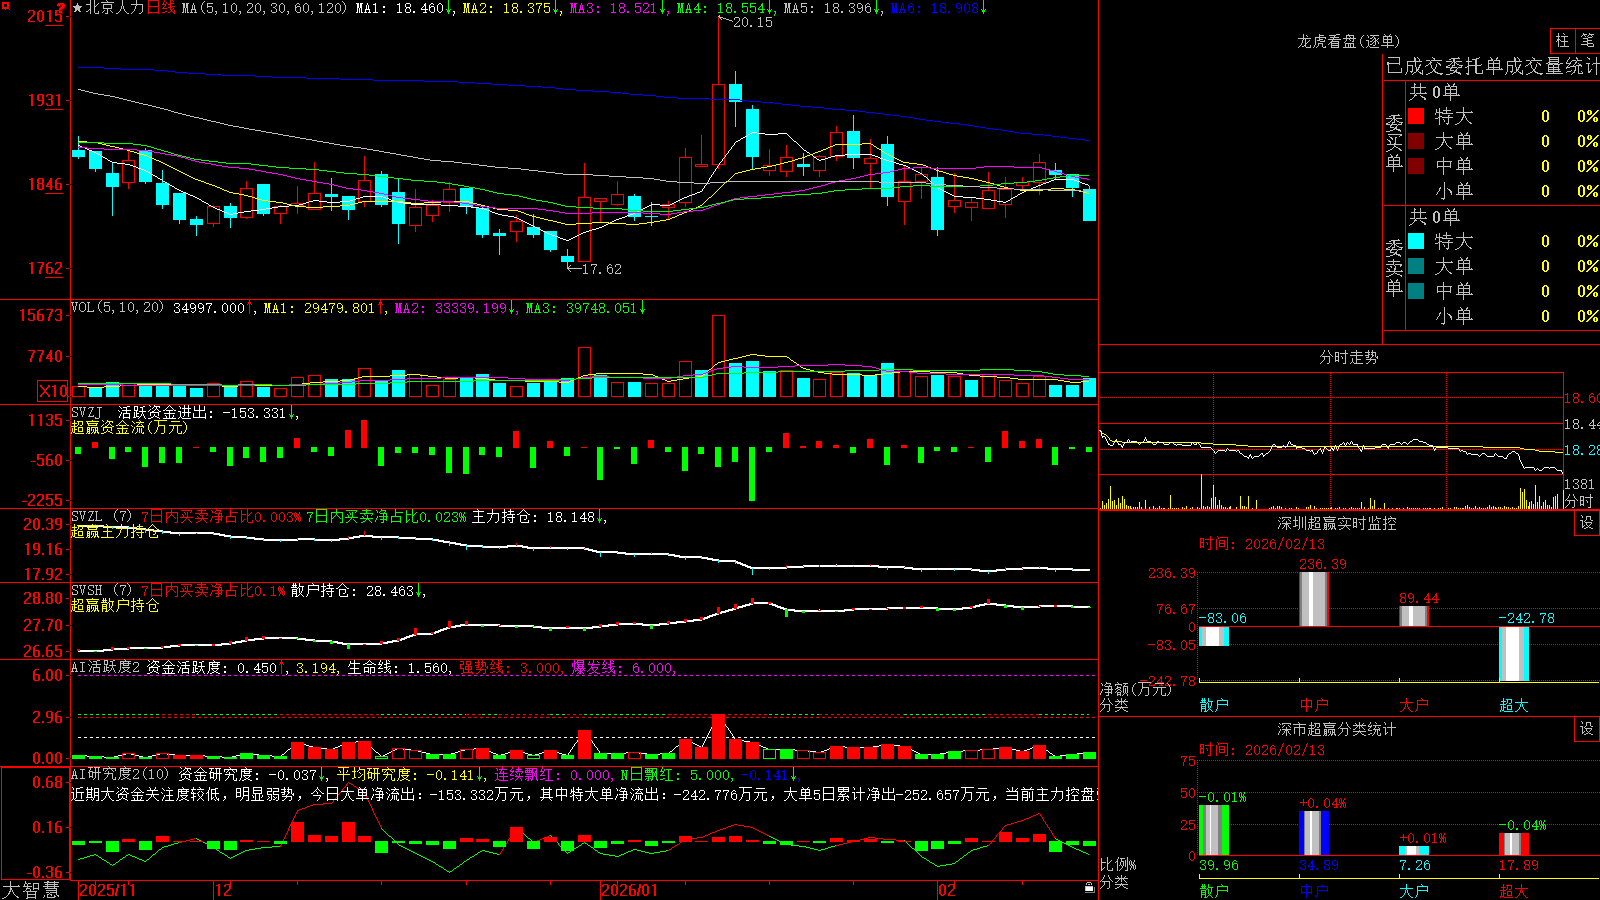The width and height of the screenshot is (1600, 900).
Task: Click the MA1: 18.460 value
Action: 400,8
